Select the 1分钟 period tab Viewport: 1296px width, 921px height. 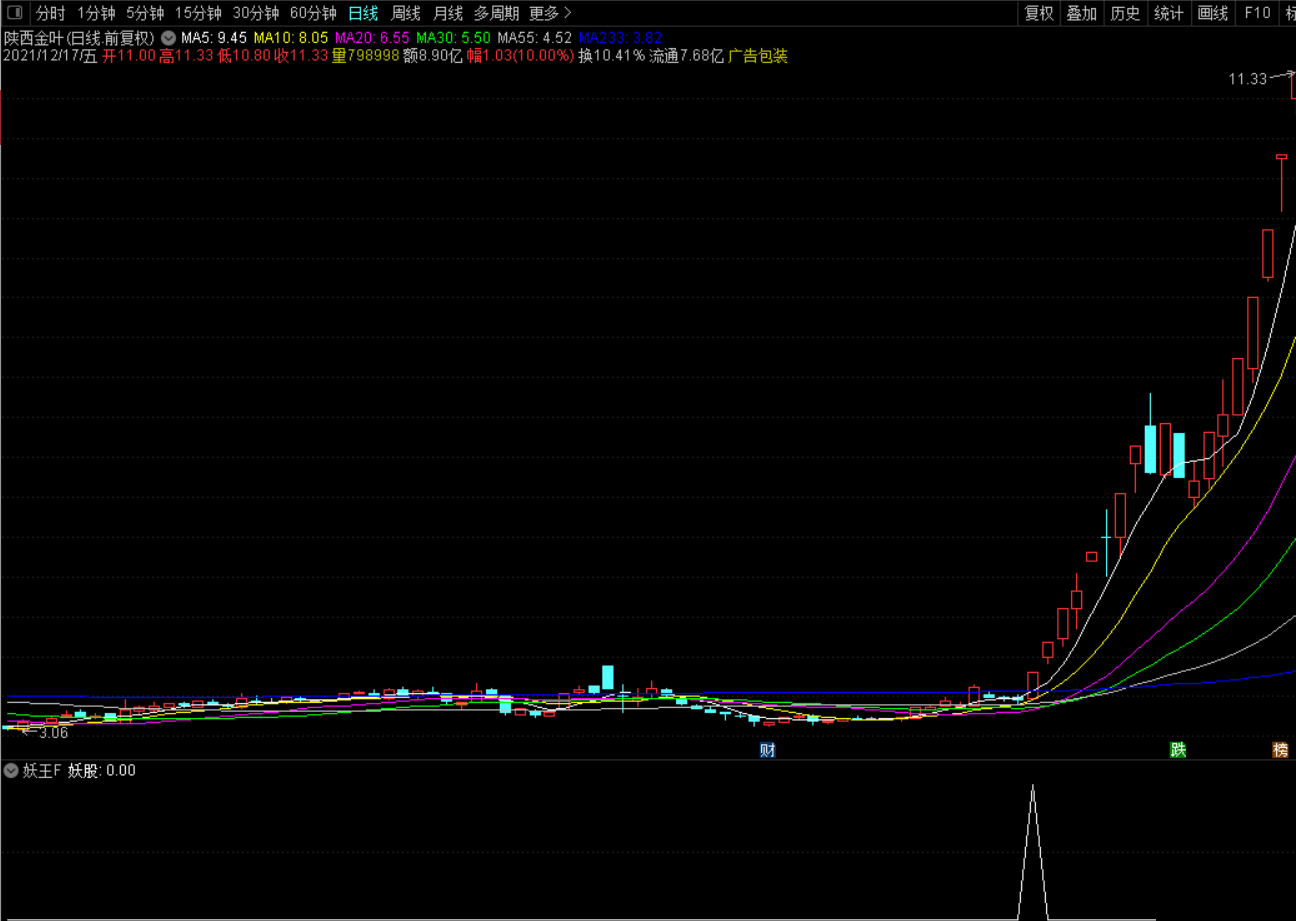[96, 13]
